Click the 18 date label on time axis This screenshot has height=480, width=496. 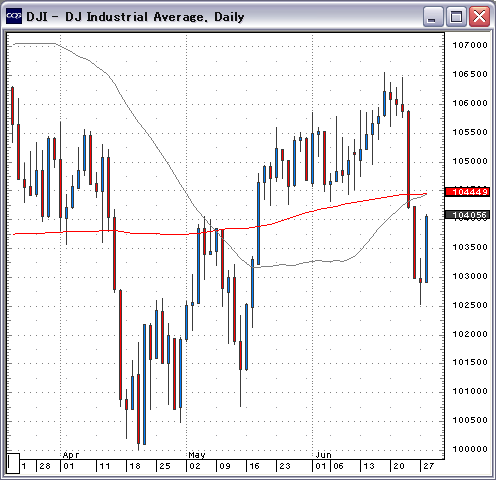[135, 466]
